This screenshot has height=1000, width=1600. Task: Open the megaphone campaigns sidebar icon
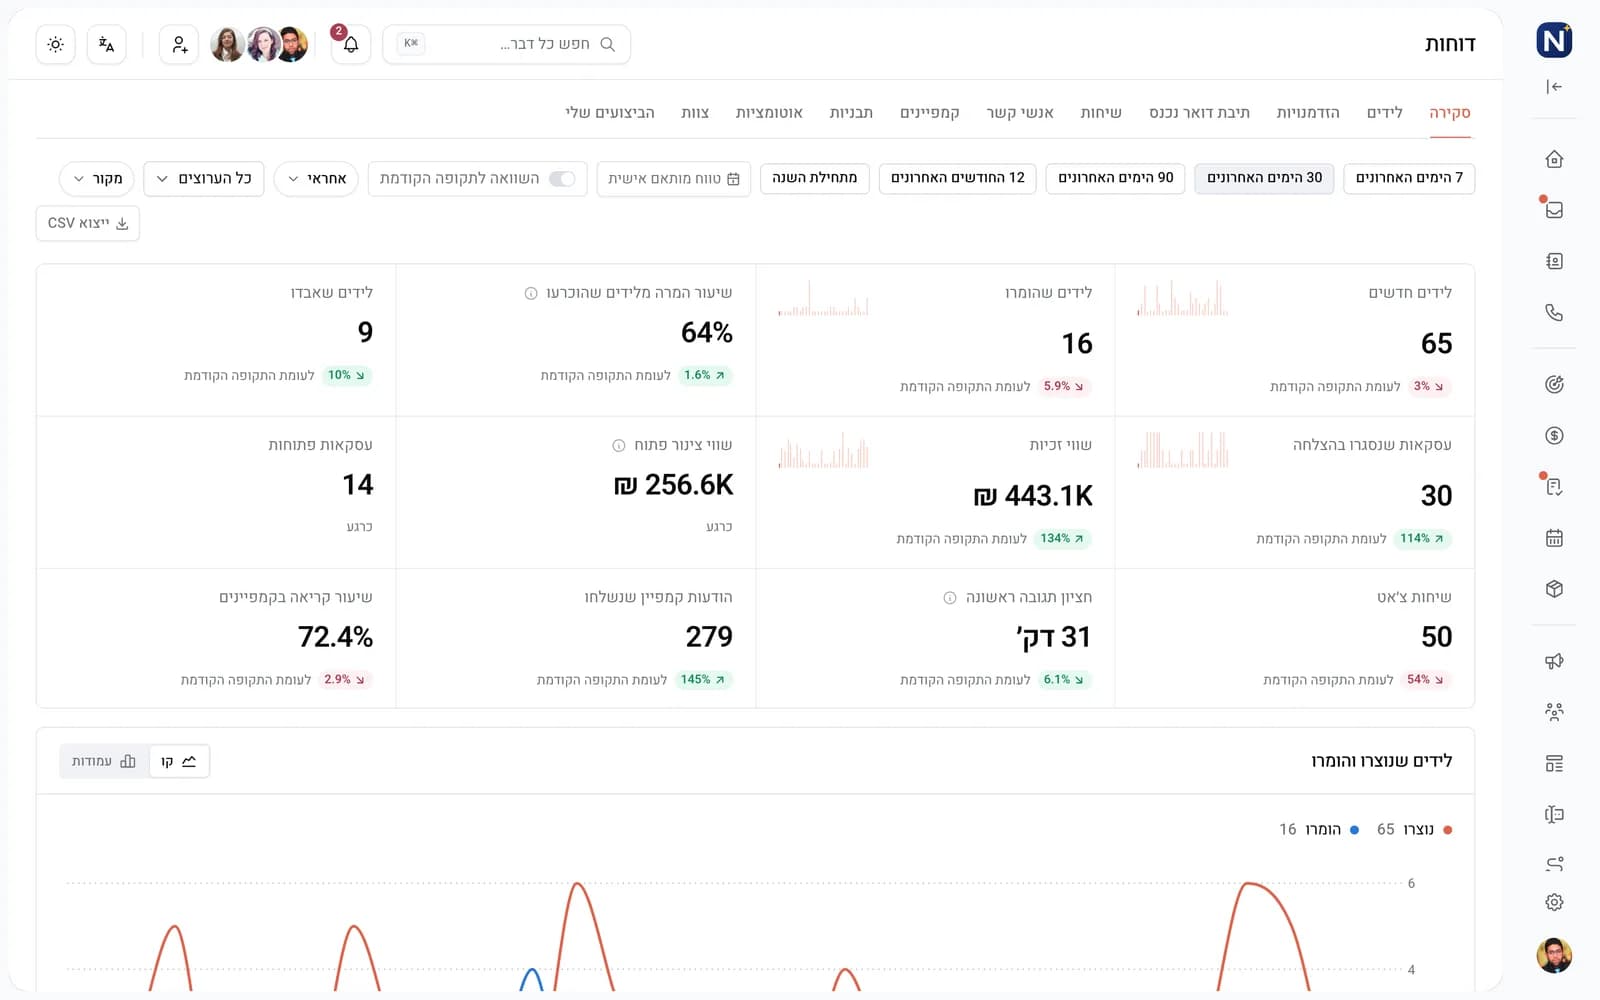pos(1554,661)
